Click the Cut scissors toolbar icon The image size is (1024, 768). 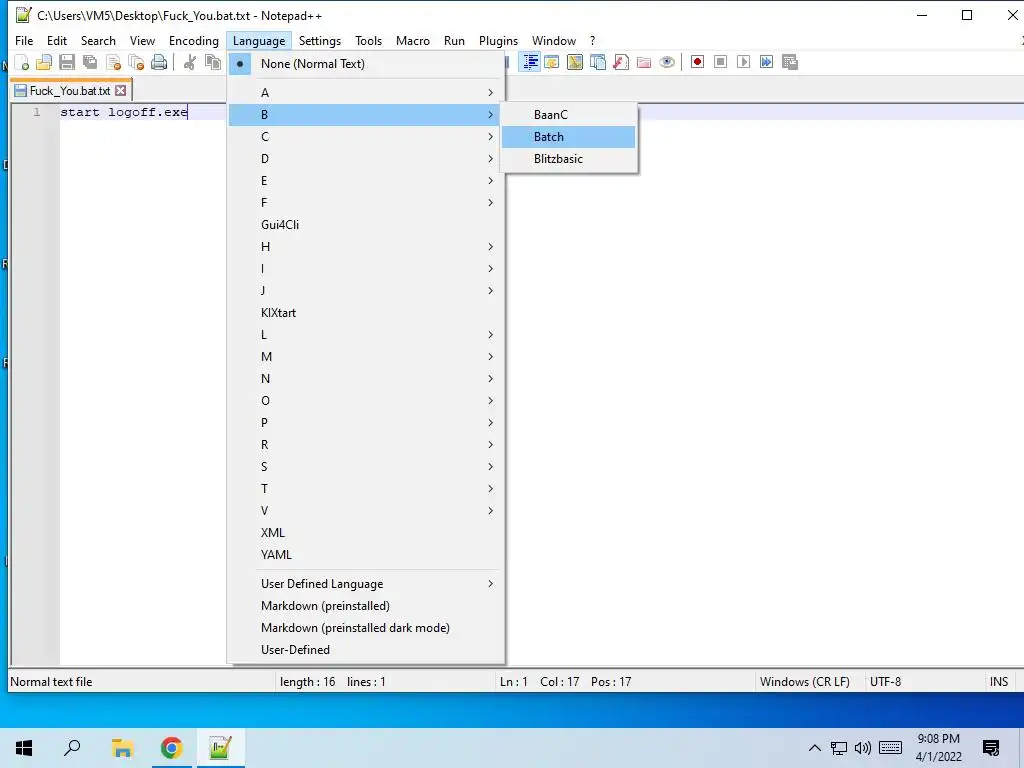(x=190, y=63)
